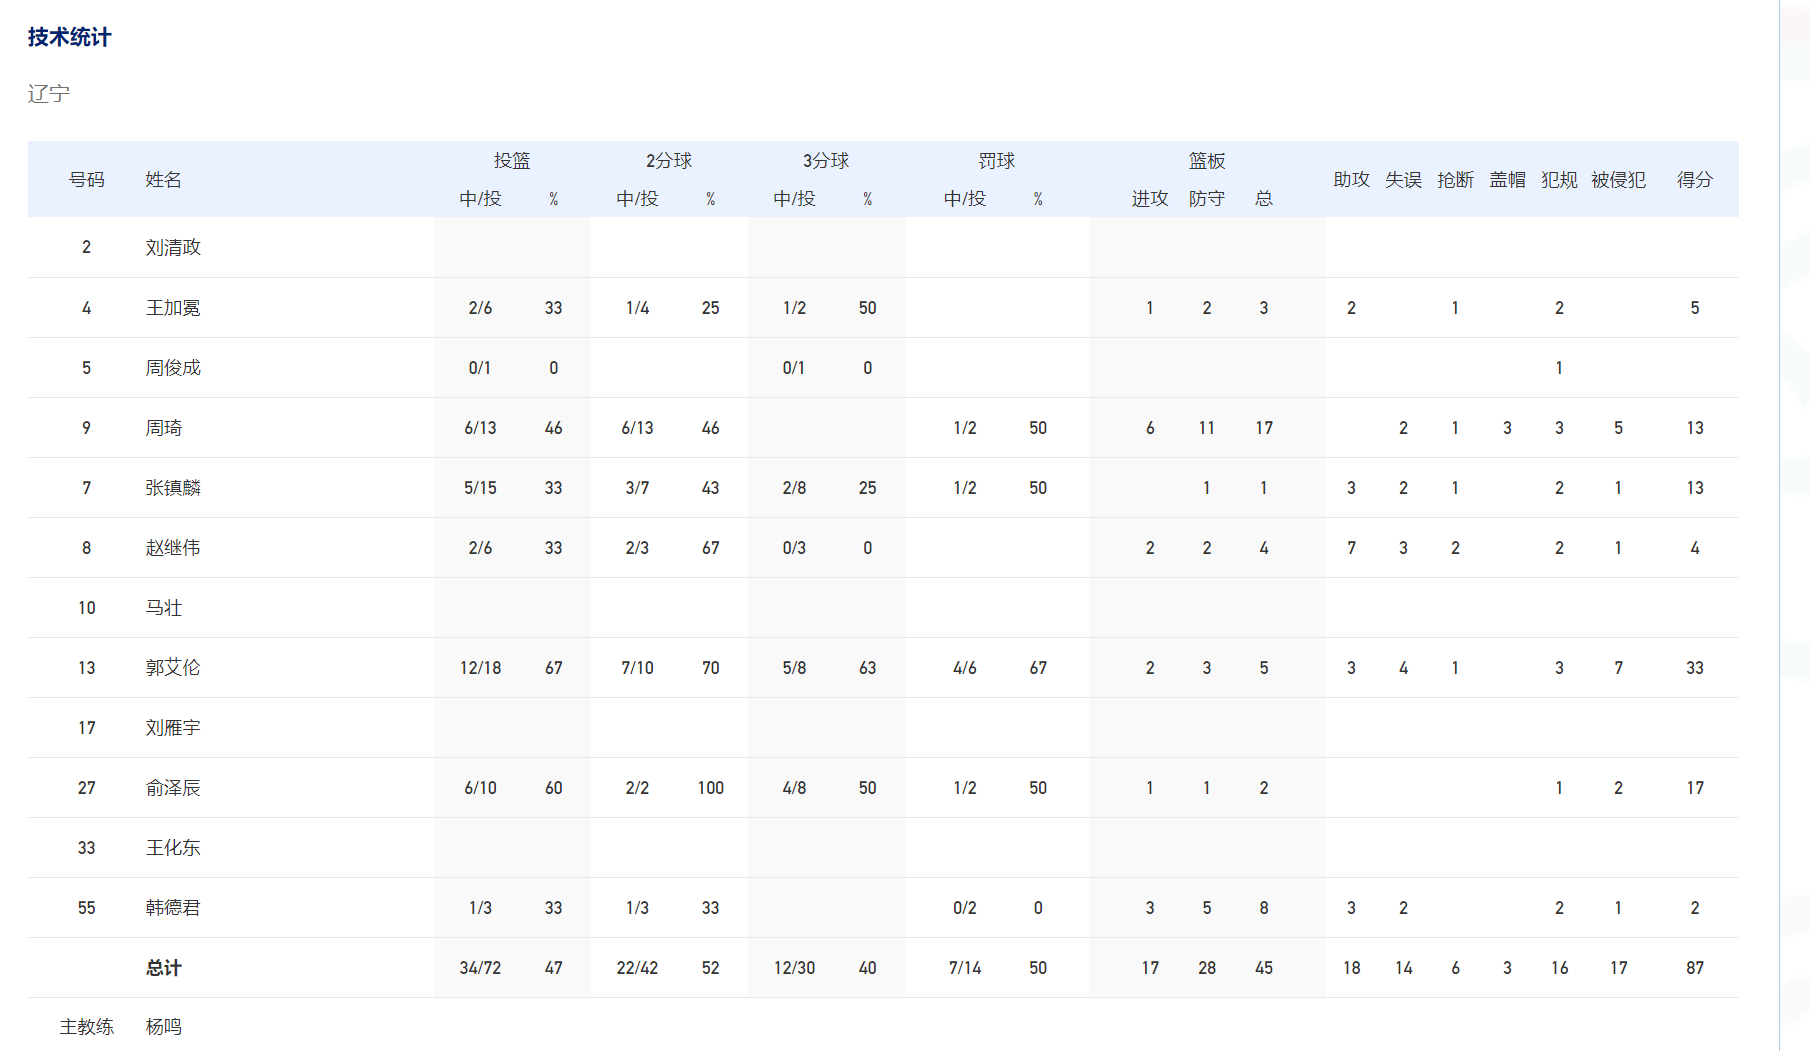This screenshot has width=1810, height=1051.
Task: Click 周琦's total rebounds 17
Action: click(1264, 428)
